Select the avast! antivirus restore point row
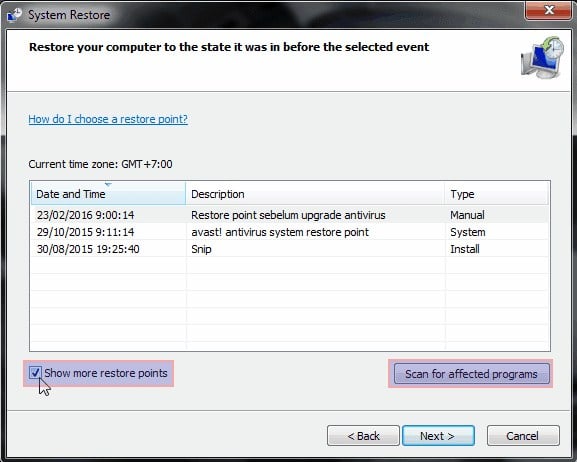 click(290, 232)
